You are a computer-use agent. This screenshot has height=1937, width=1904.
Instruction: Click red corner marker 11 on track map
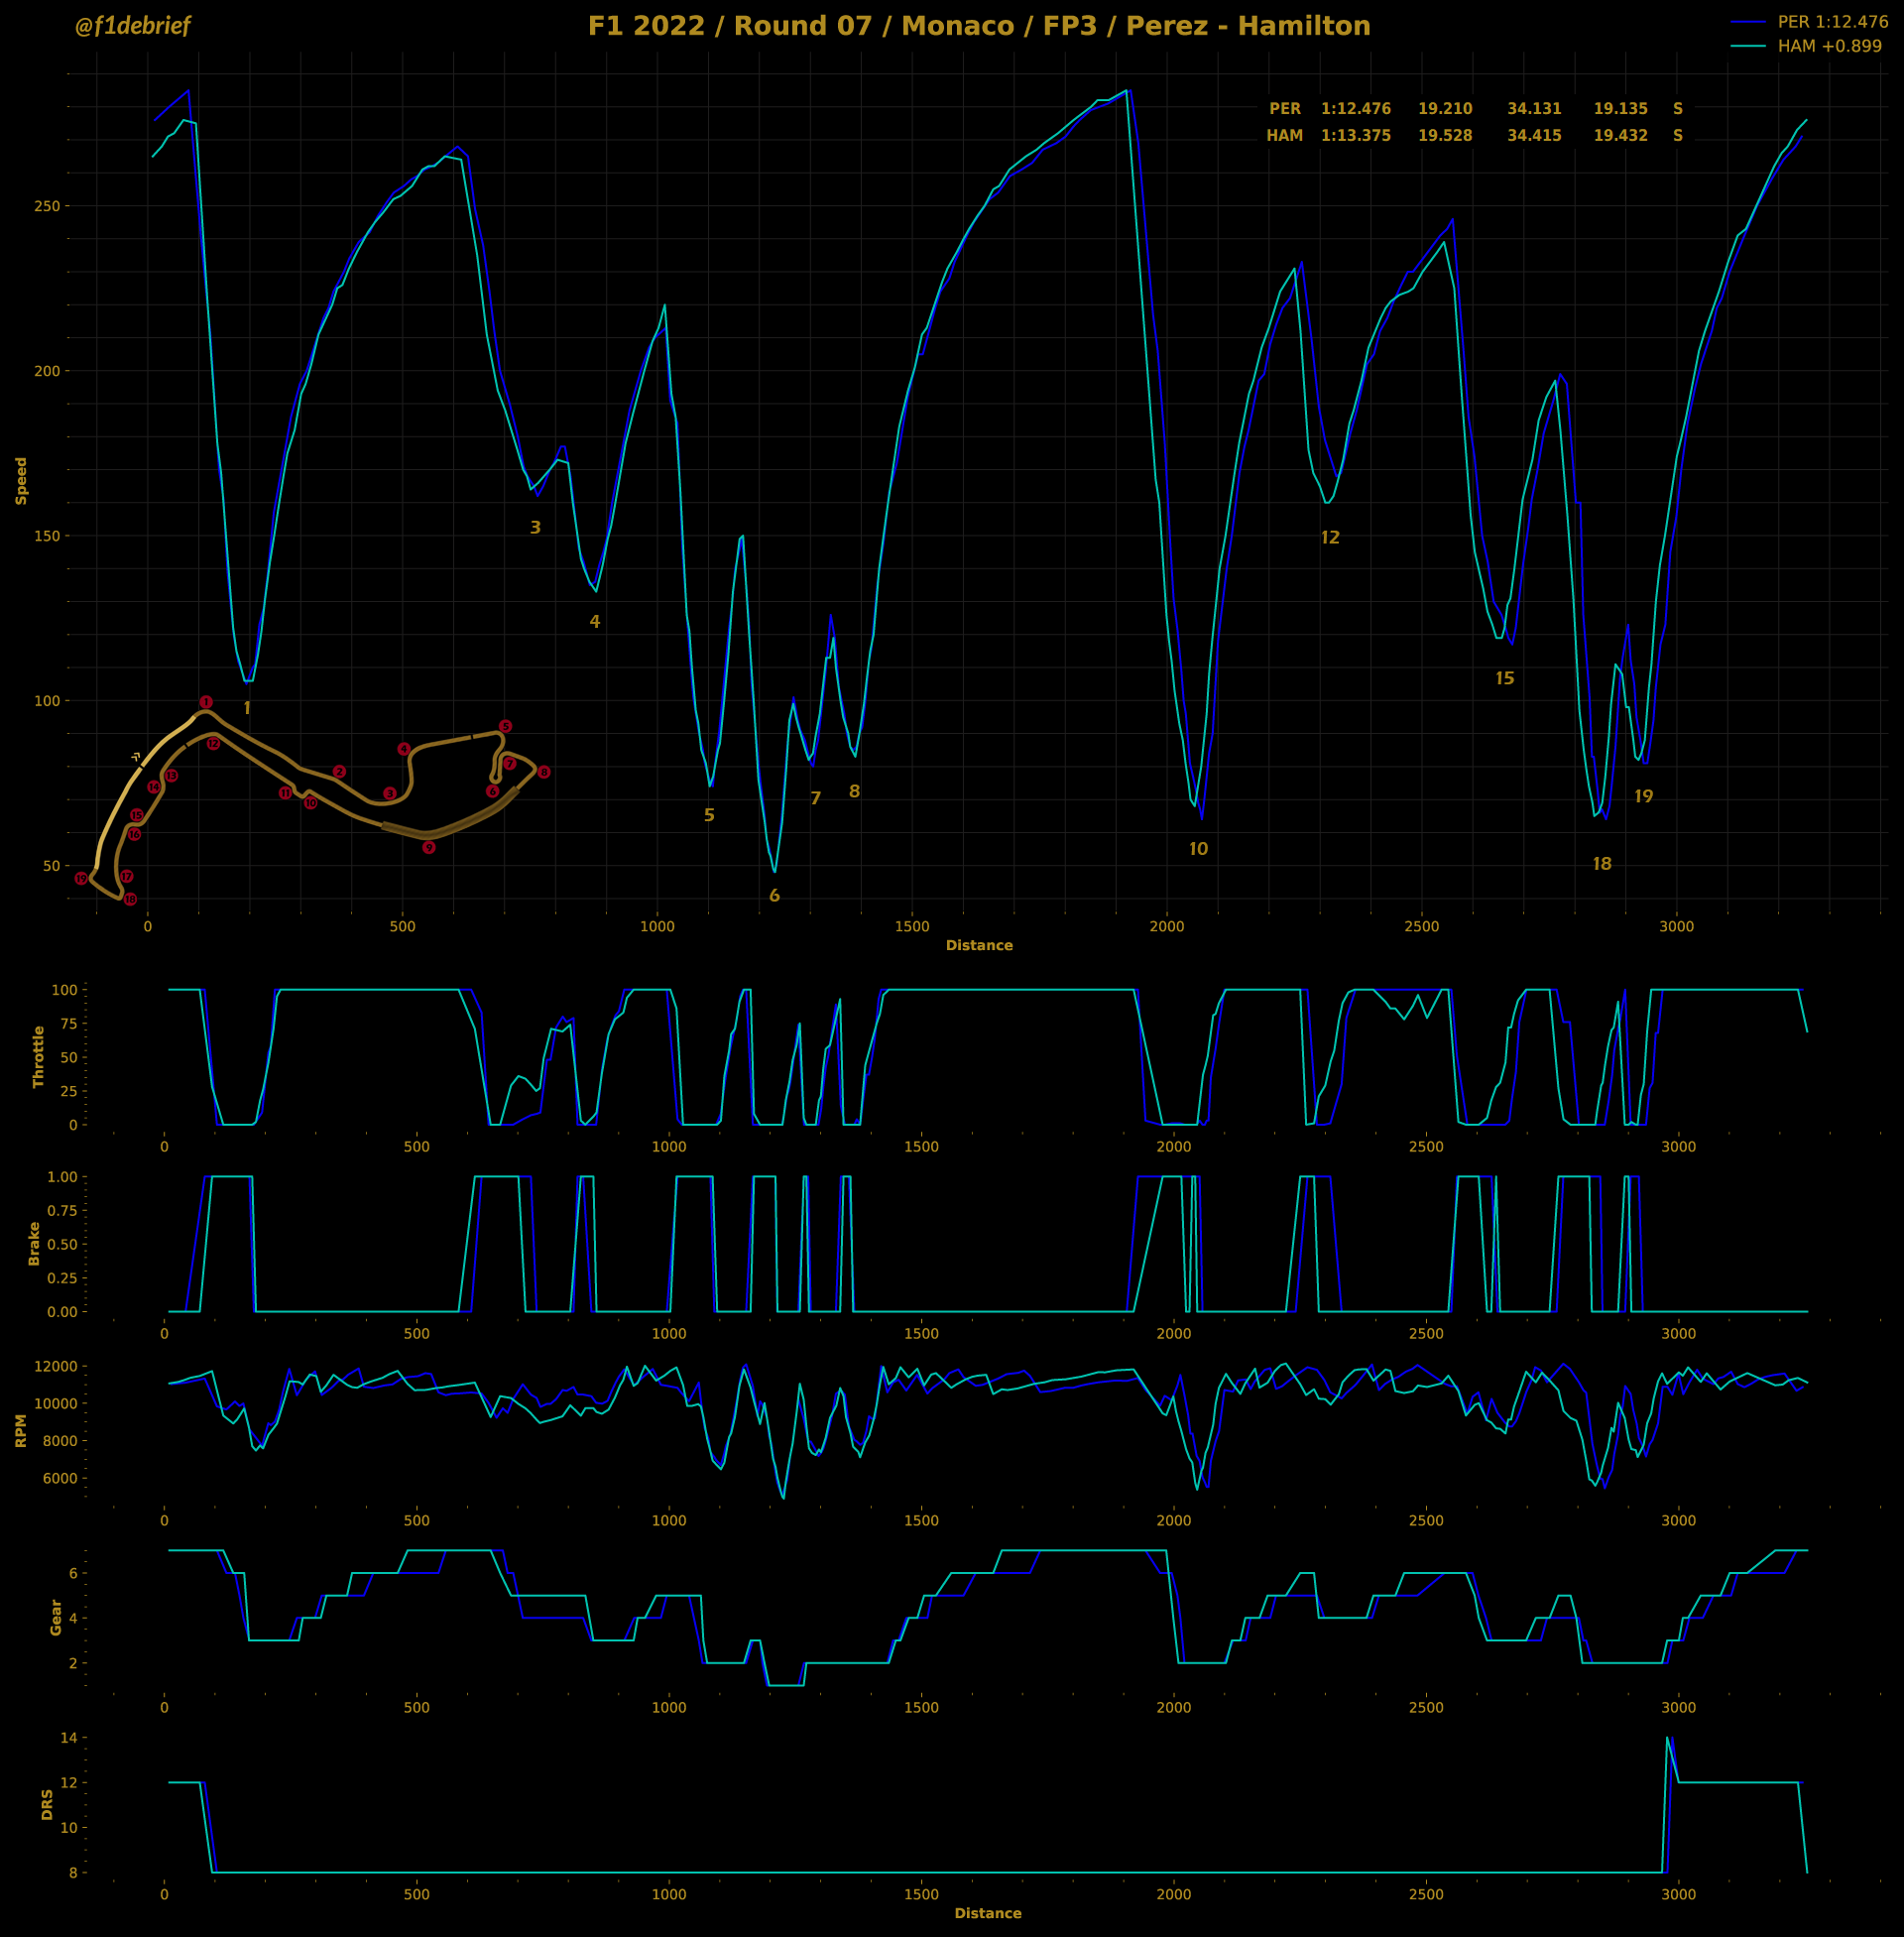285,793
